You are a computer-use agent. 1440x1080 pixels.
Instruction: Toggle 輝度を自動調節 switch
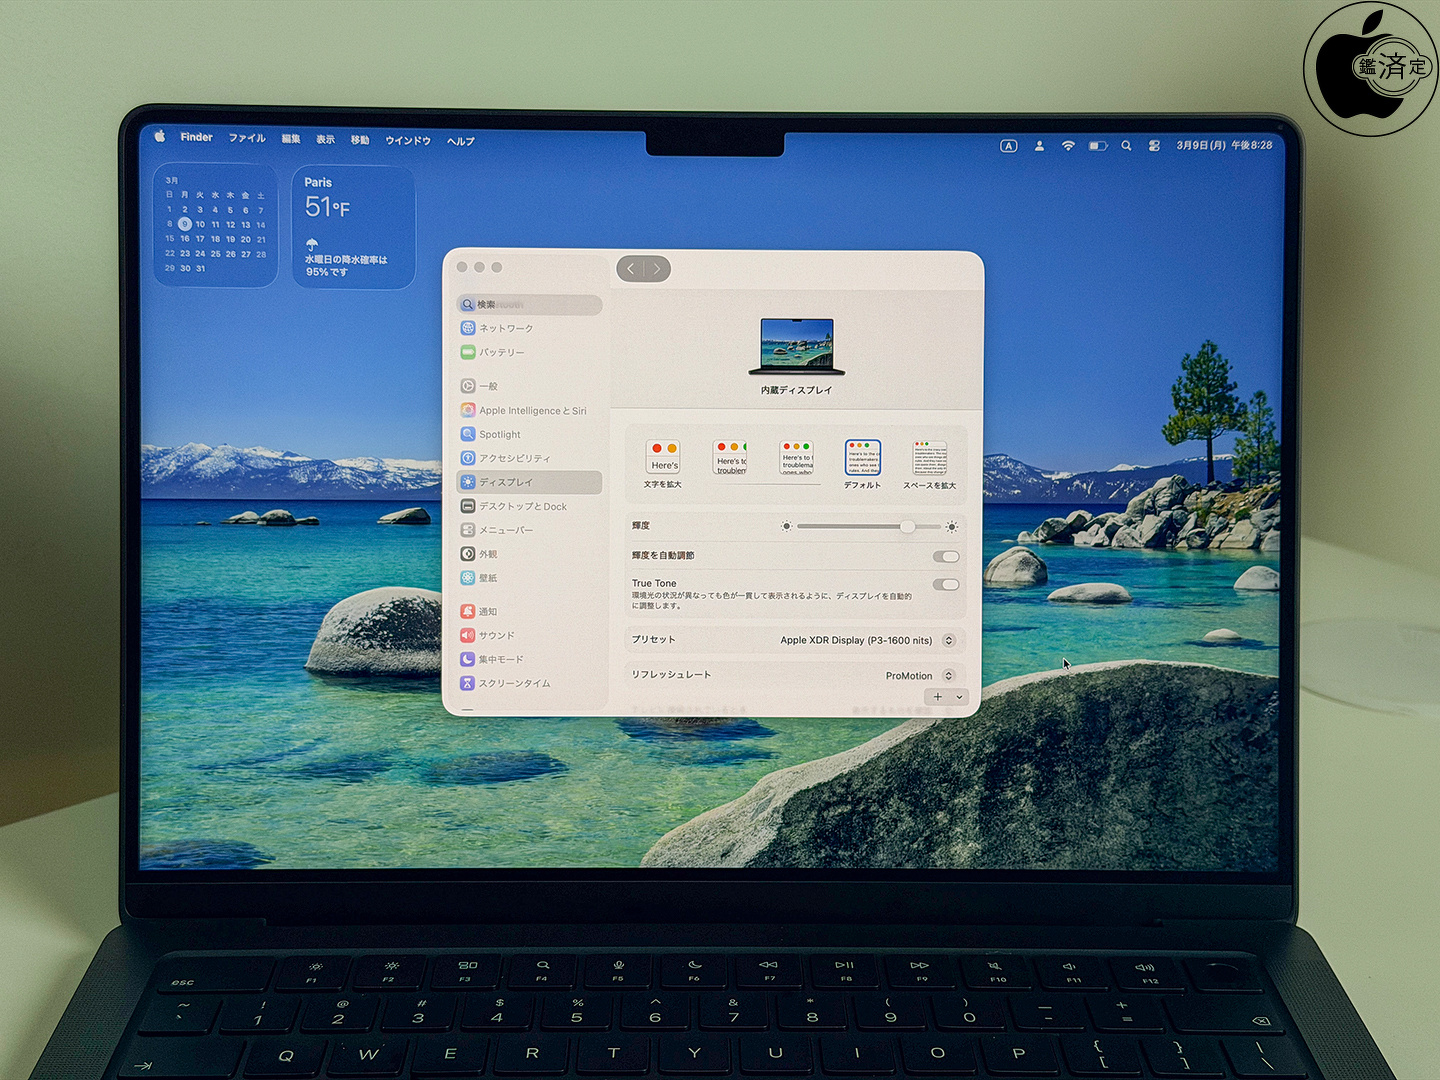945,556
